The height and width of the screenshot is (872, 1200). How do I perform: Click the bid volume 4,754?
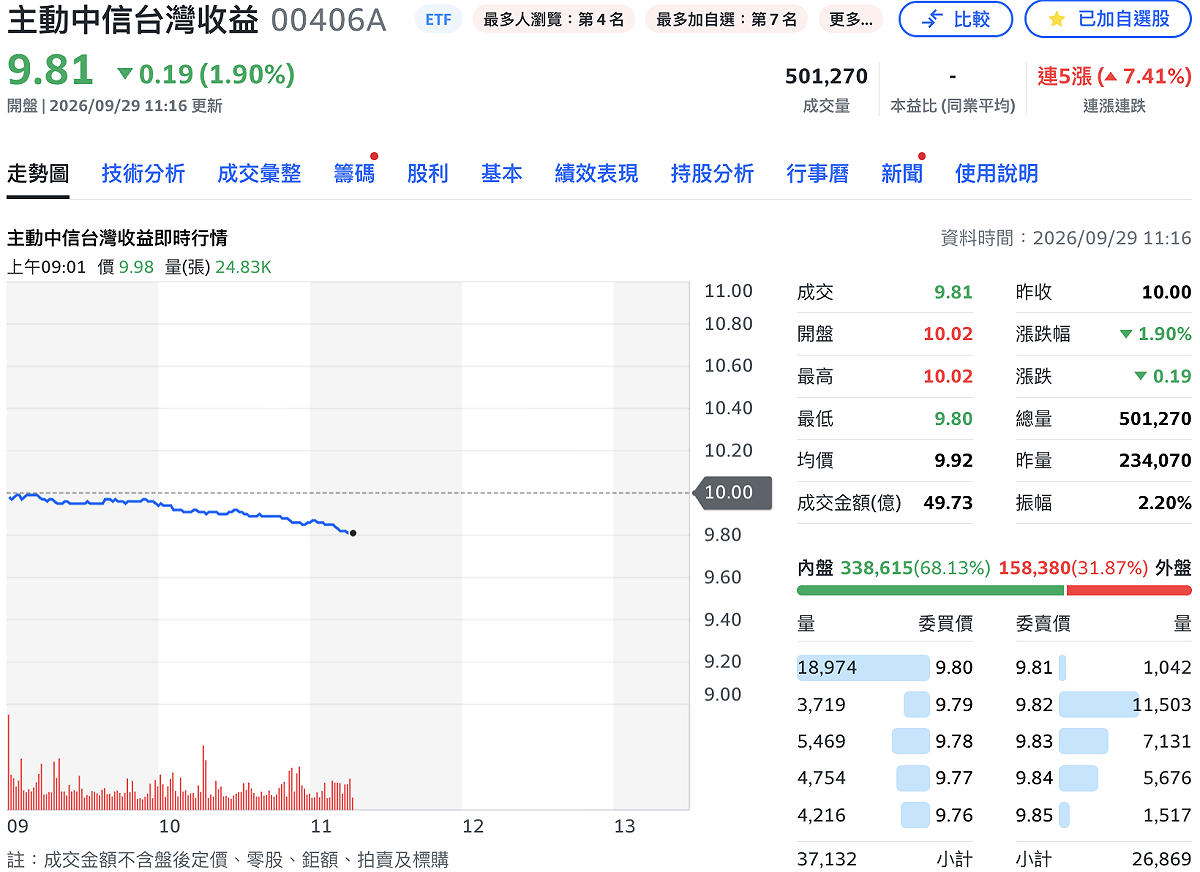(821, 778)
